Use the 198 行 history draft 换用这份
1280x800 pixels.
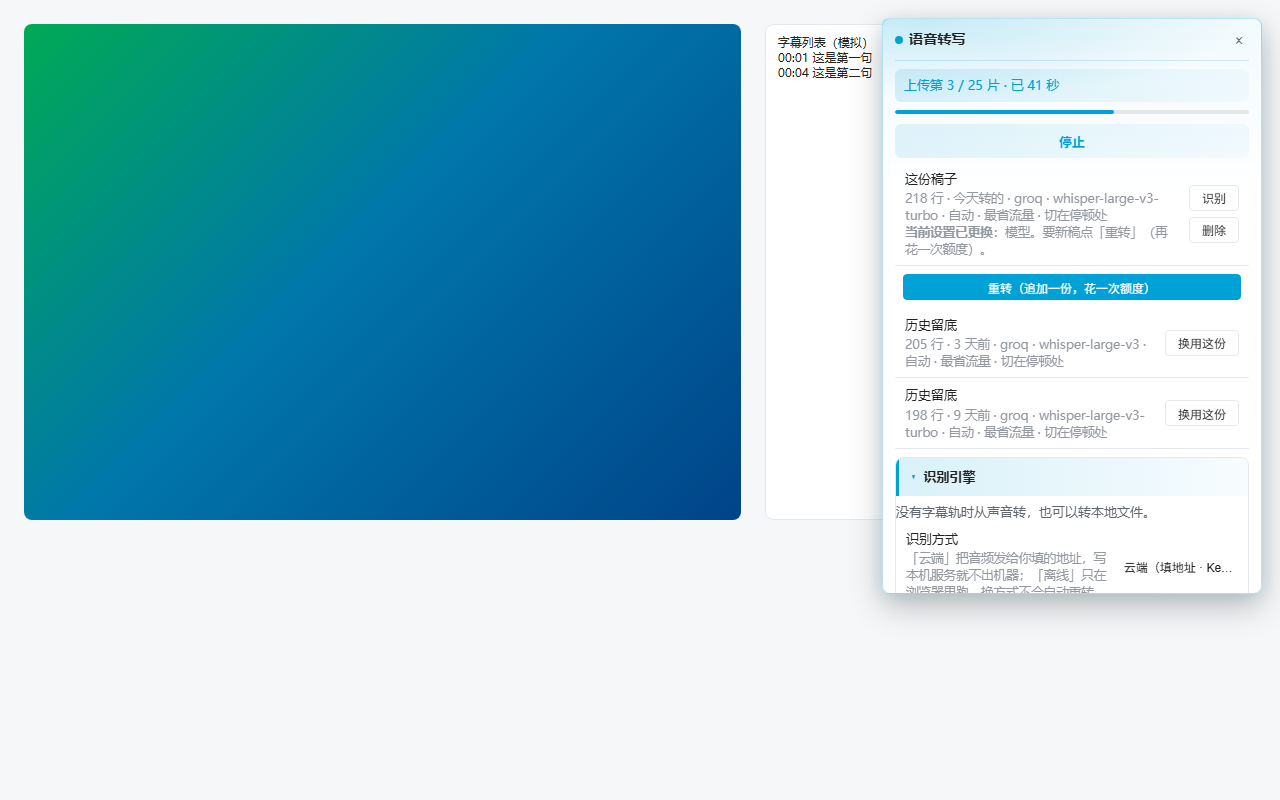point(1202,413)
